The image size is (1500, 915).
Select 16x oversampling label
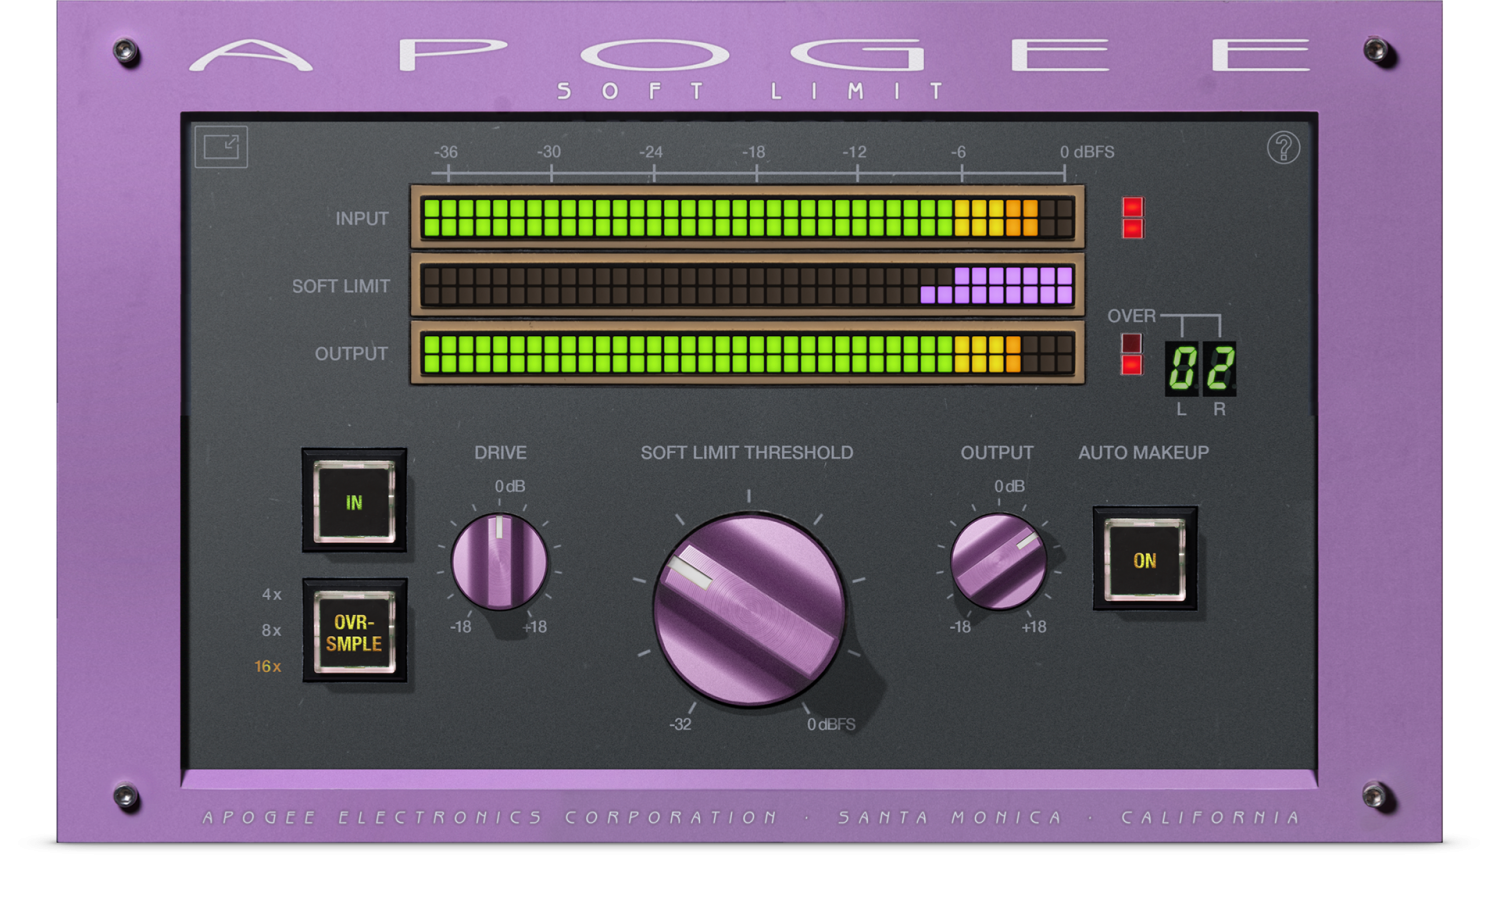[267, 666]
